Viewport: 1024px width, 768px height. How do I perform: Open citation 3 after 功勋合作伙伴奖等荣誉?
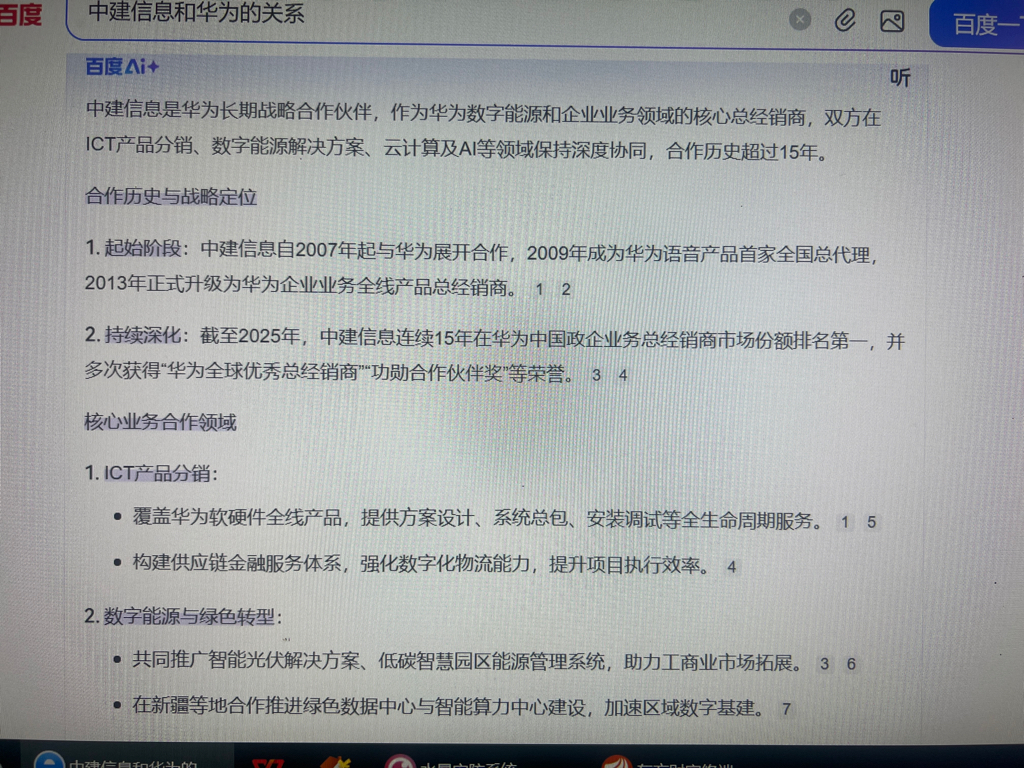pos(596,375)
